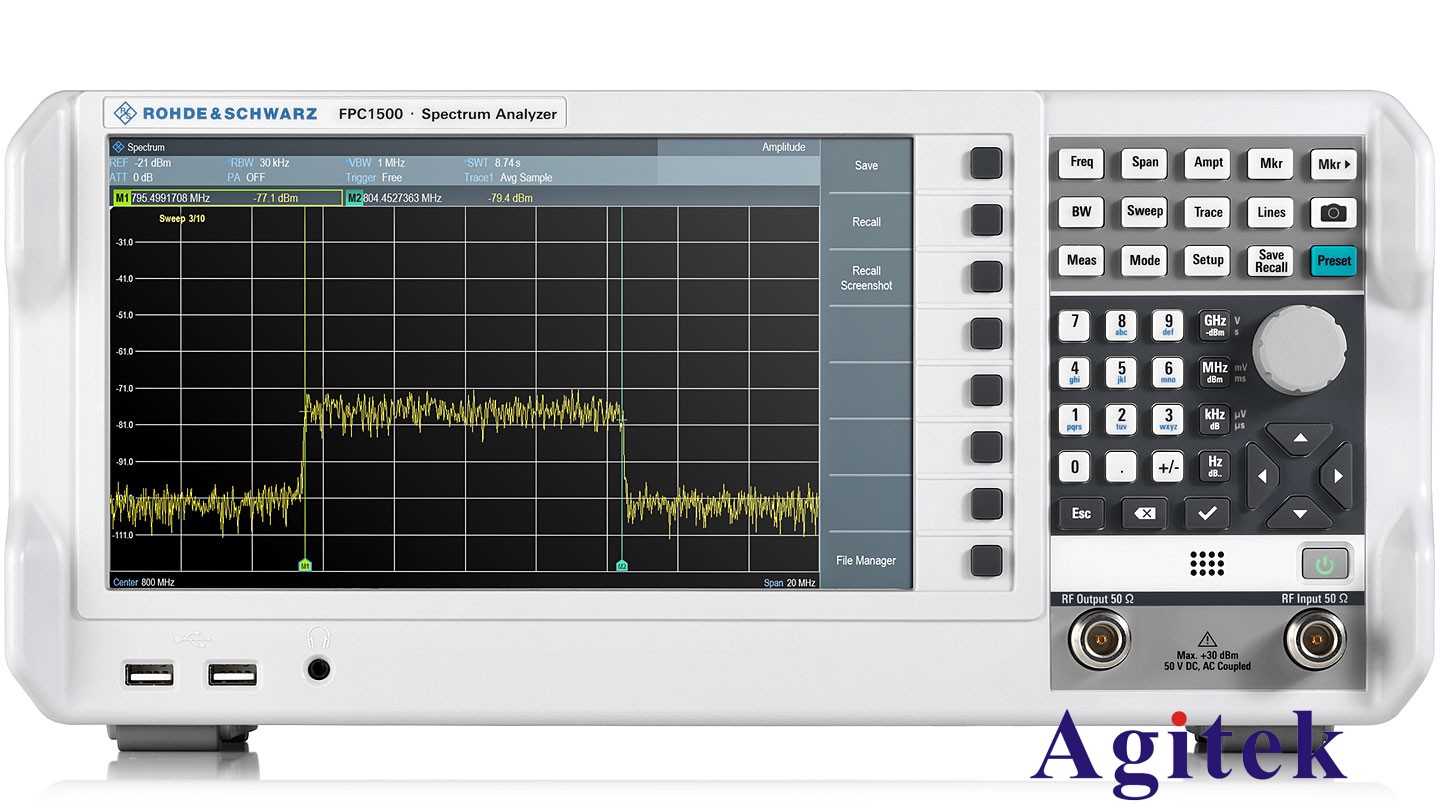
Task: Select the M1 marker field
Action: [x=227, y=198]
